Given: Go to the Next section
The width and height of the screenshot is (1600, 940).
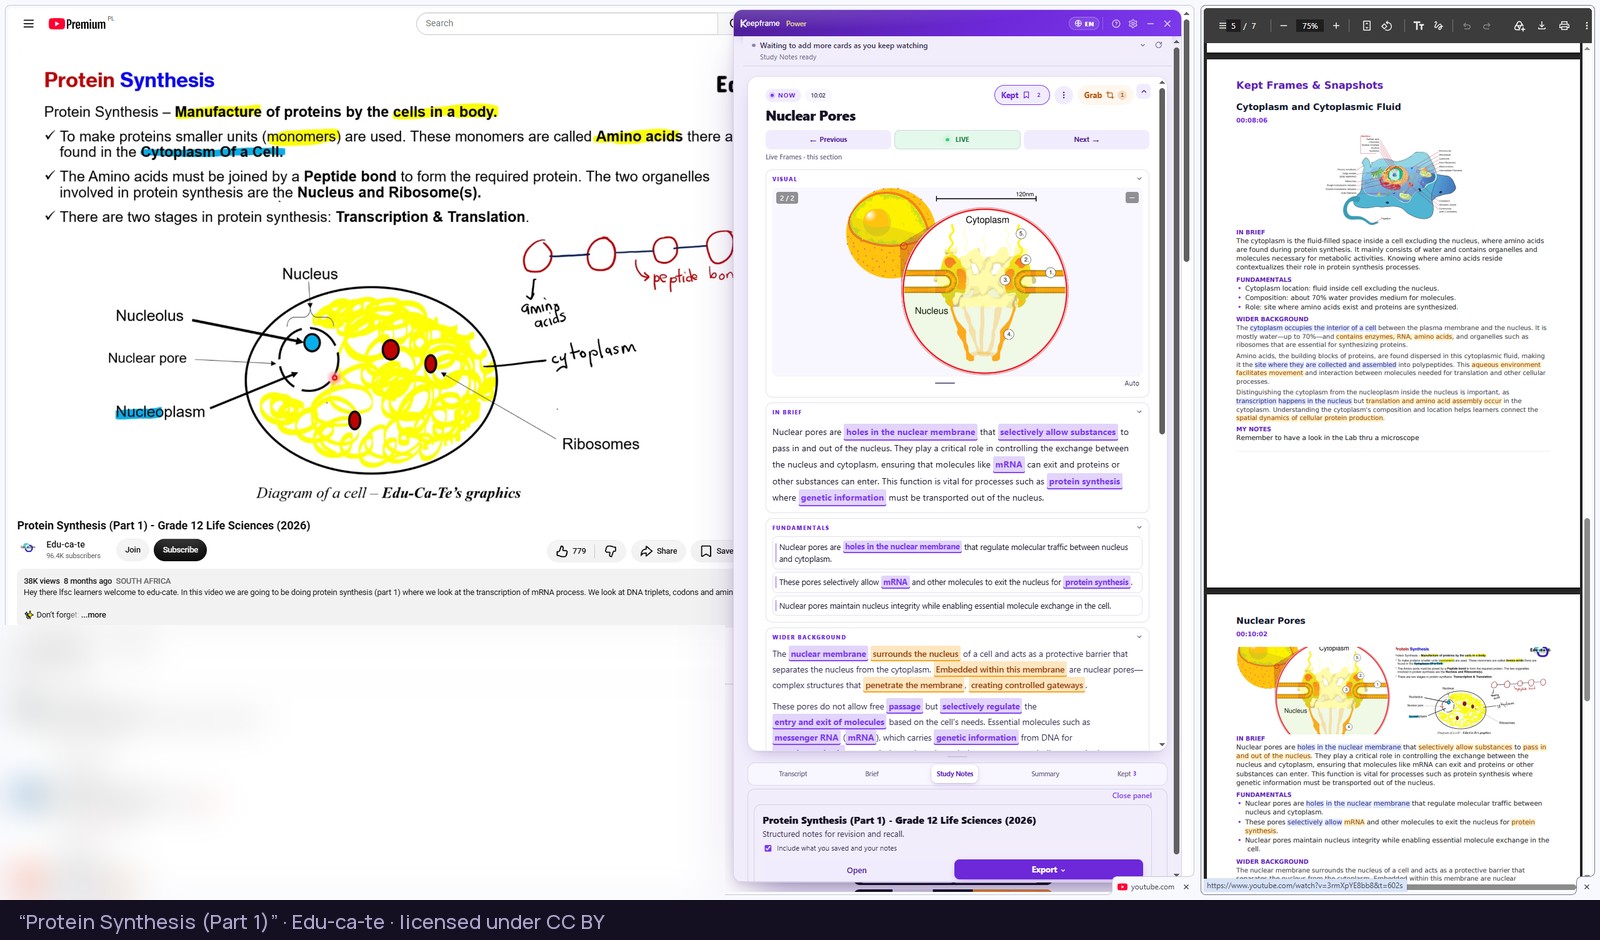Looking at the screenshot, I should pos(1086,140).
